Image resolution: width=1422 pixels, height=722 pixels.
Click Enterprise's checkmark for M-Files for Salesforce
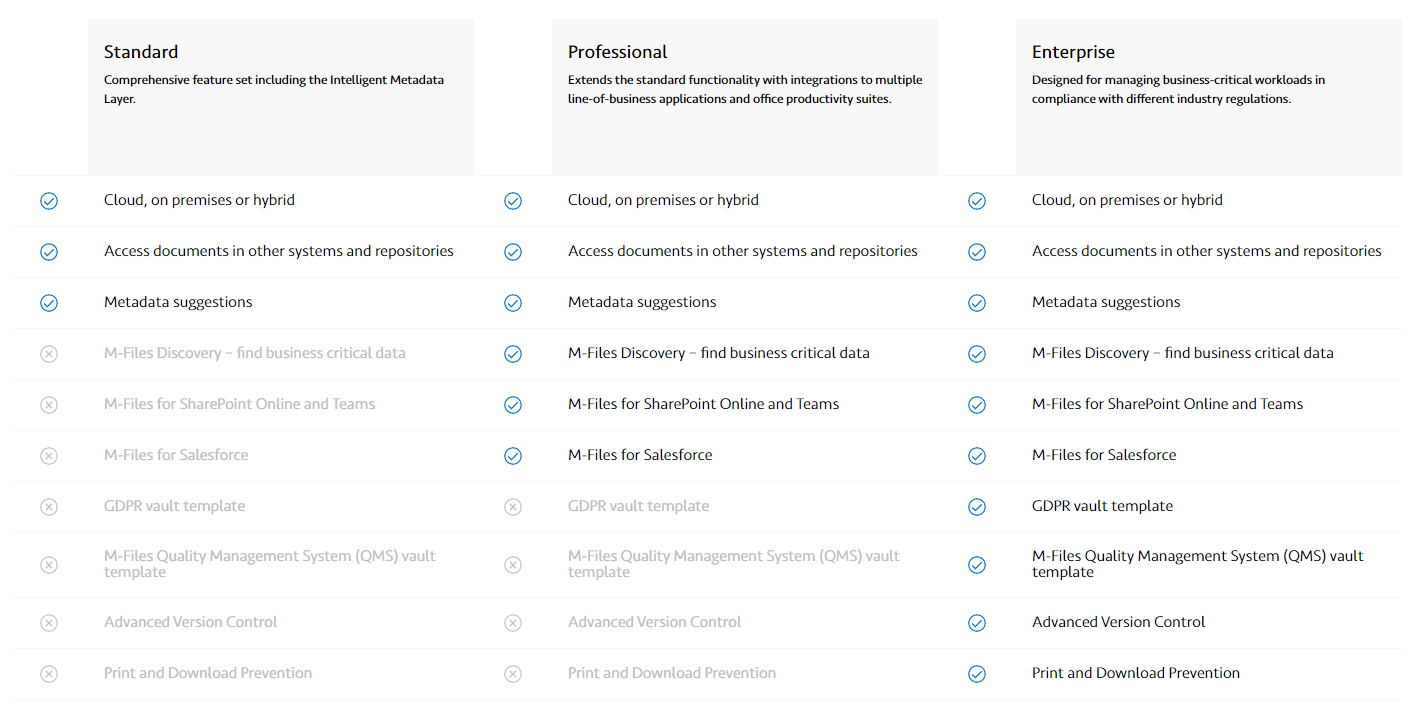coord(977,456)
